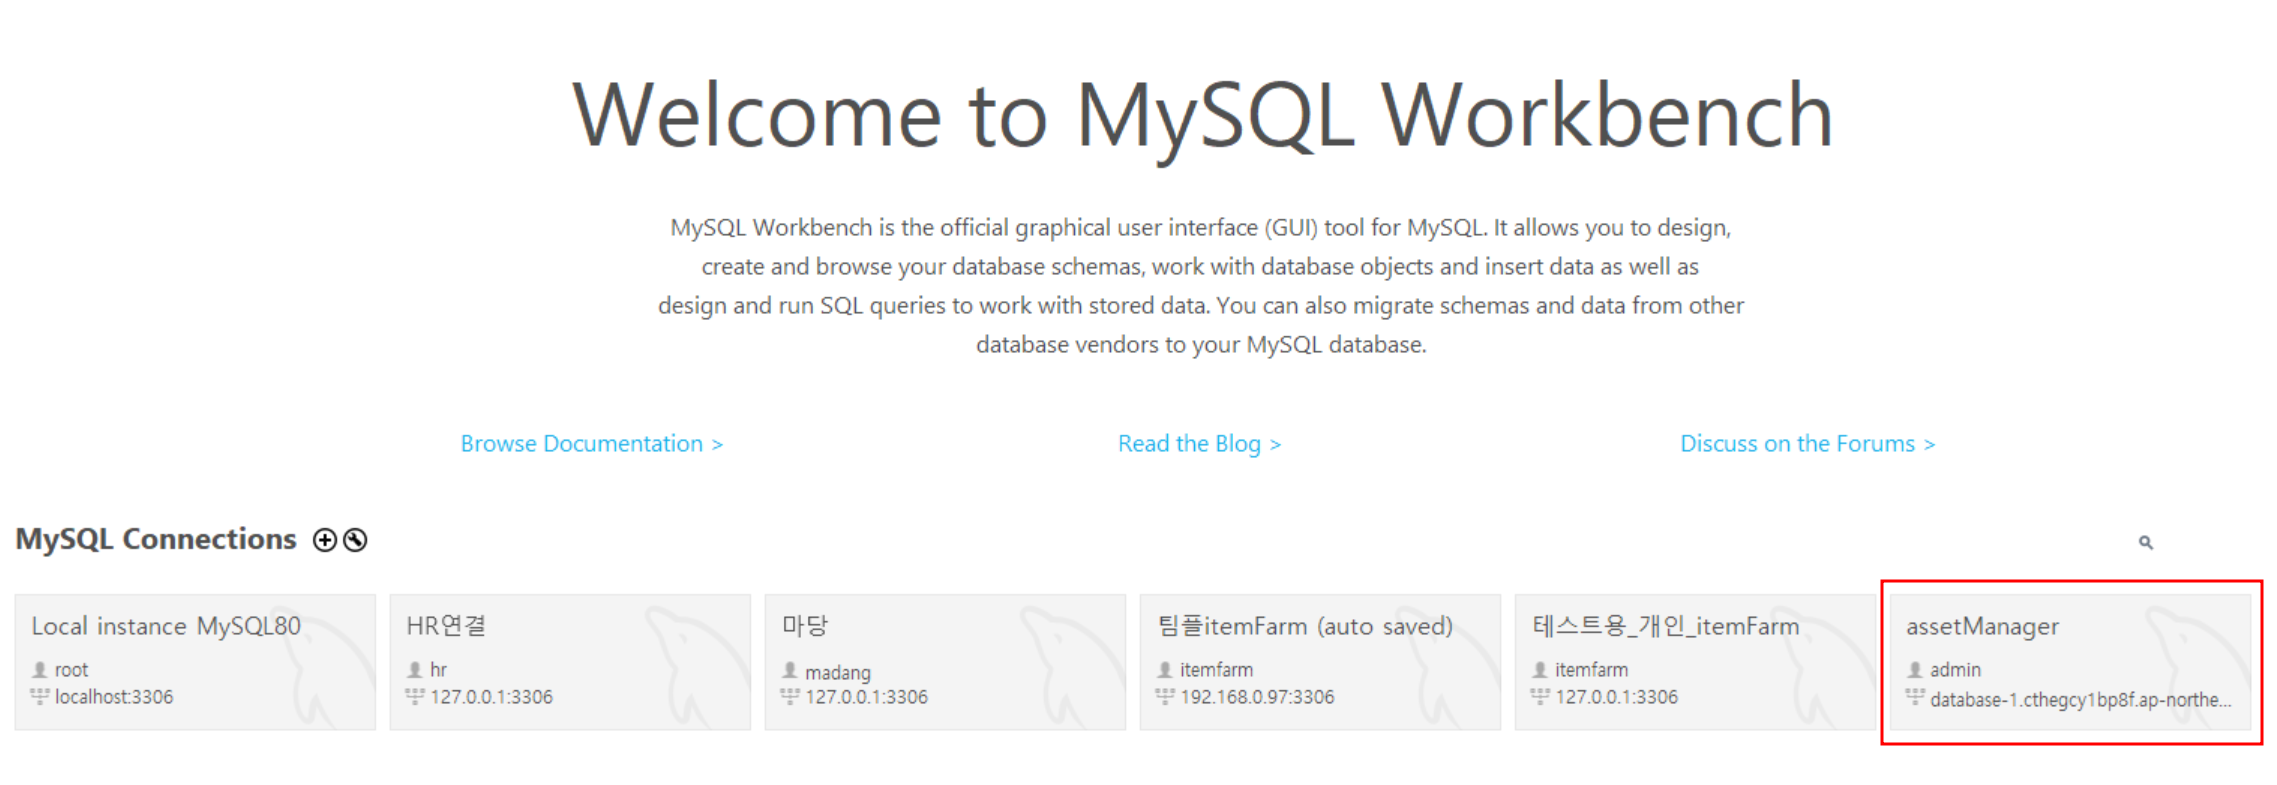The image size is (2277, 785).
Task: Click the hr user label
Action: (x=438, y=669)
